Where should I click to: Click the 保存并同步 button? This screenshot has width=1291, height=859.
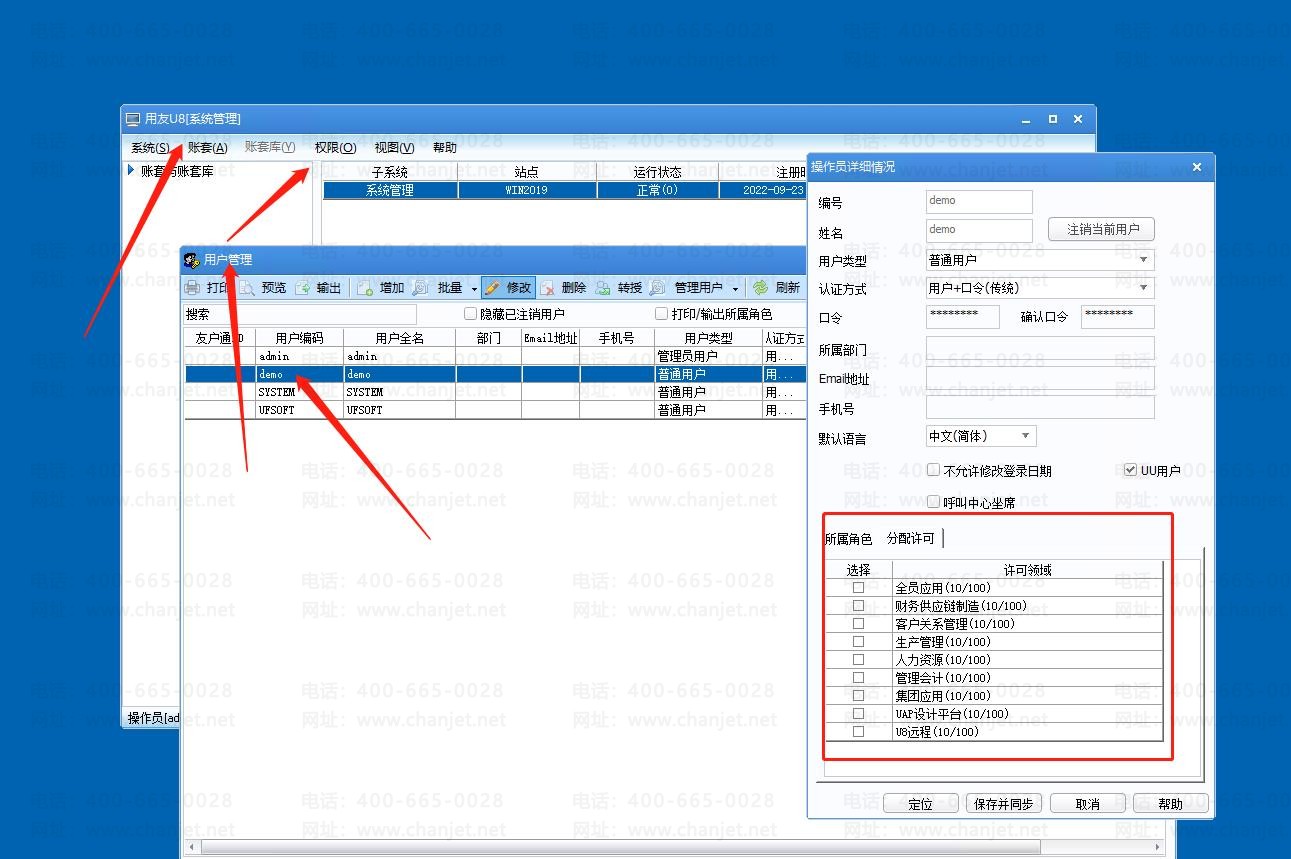[1005, 804]
